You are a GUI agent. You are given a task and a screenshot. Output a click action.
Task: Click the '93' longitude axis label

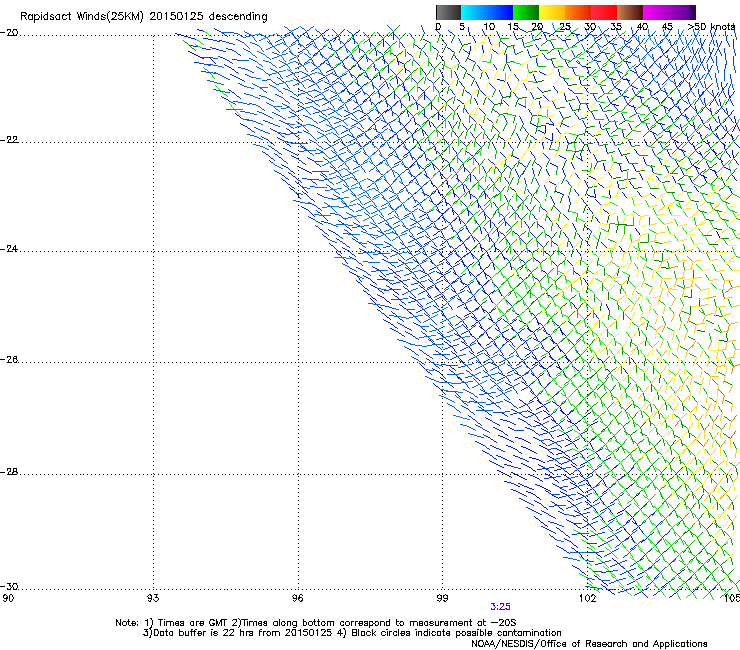(x=153, y=599)
